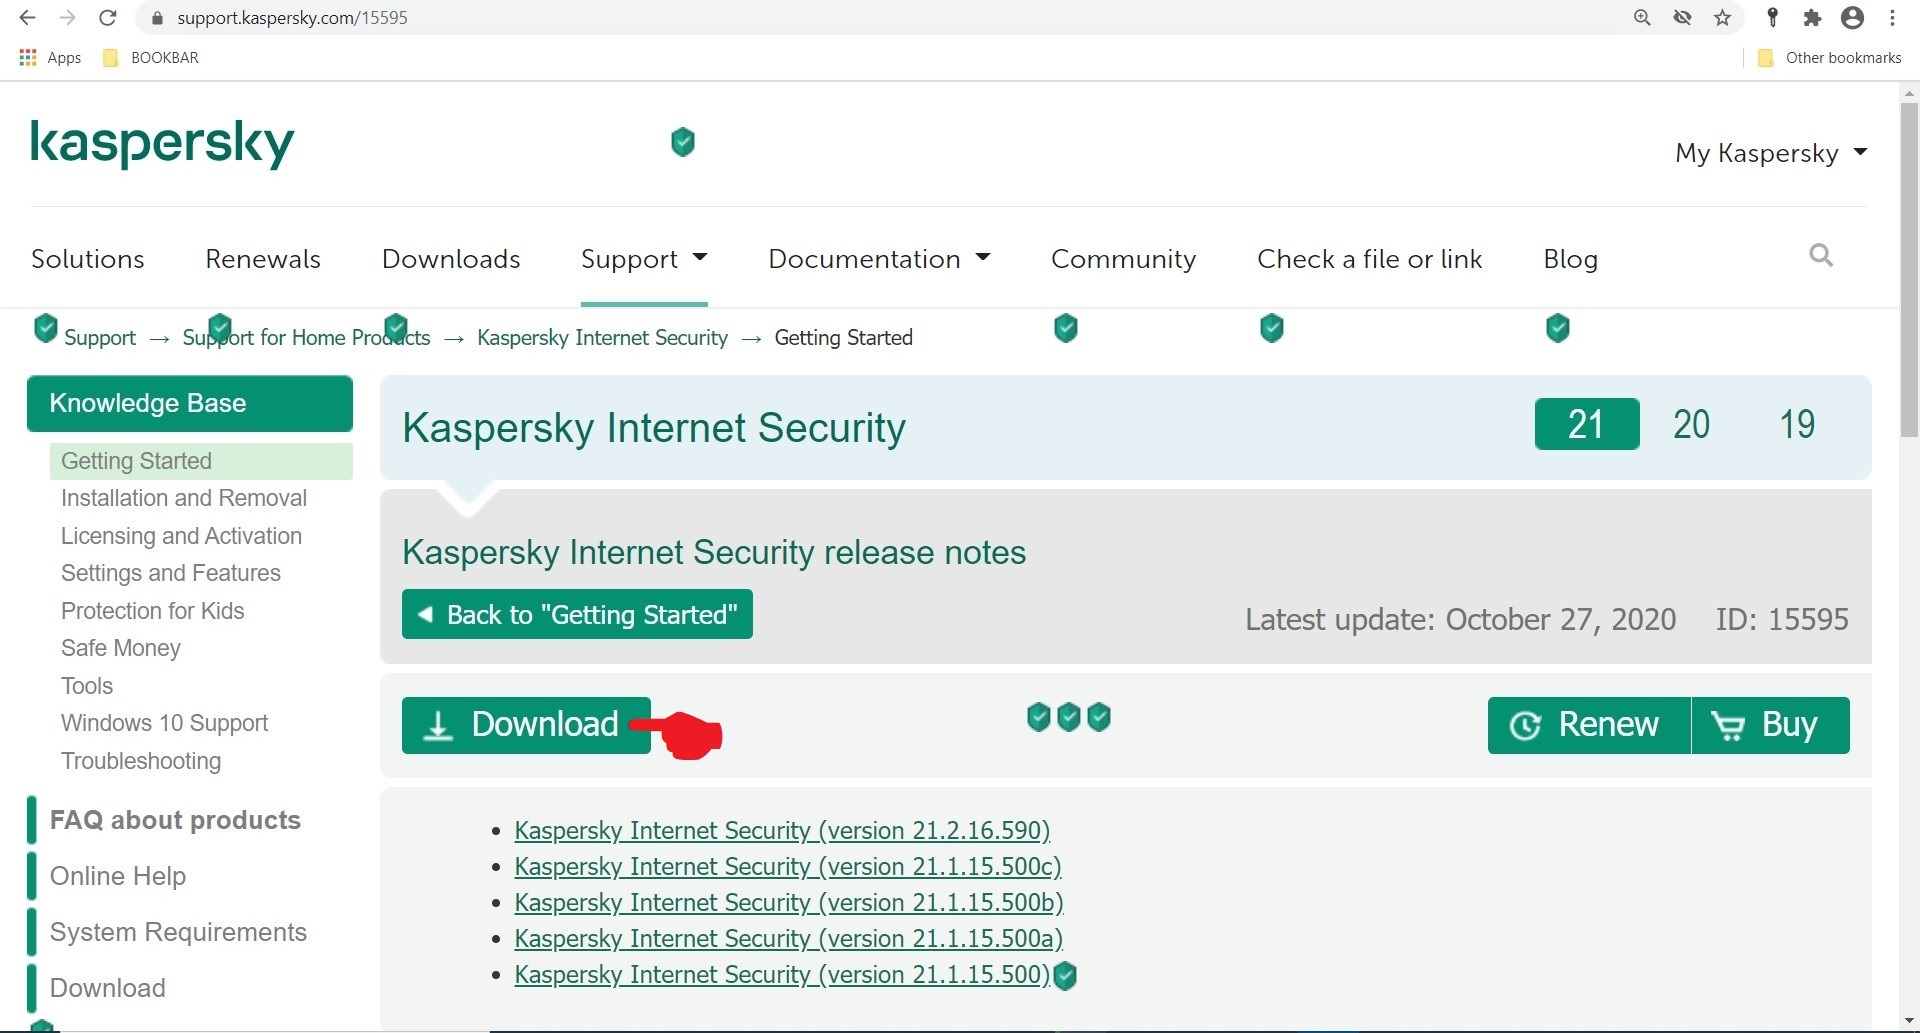Expand the Documentation menu dropdown

click(879, 259)
